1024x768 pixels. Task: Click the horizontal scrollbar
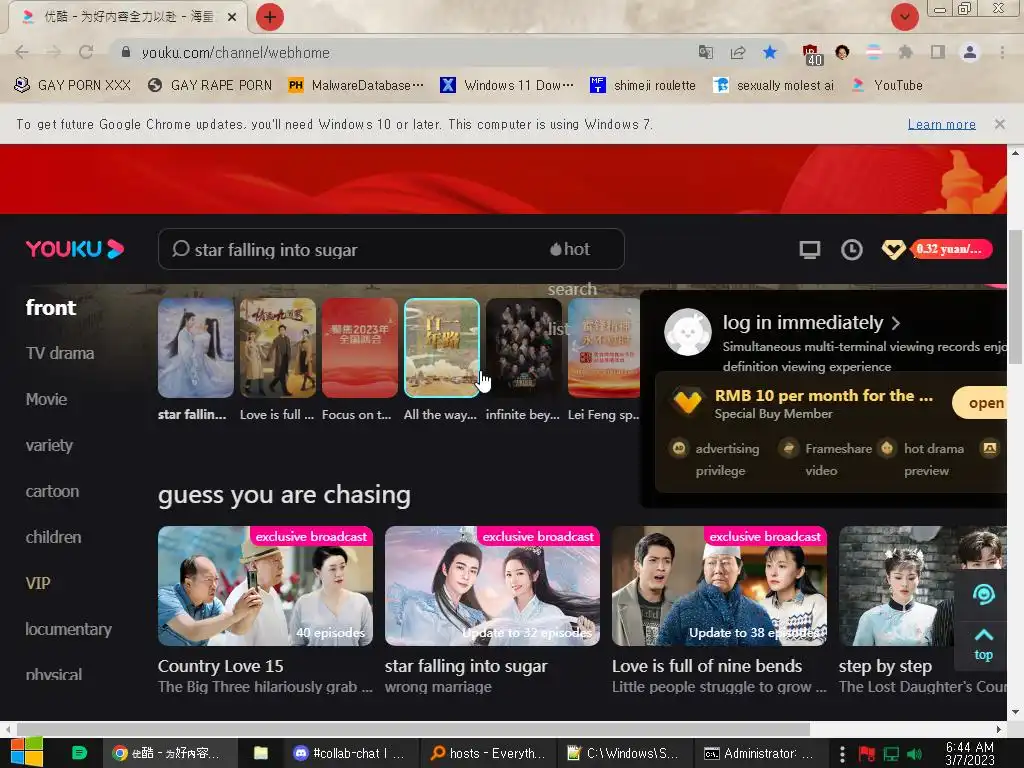coord(413,729)
